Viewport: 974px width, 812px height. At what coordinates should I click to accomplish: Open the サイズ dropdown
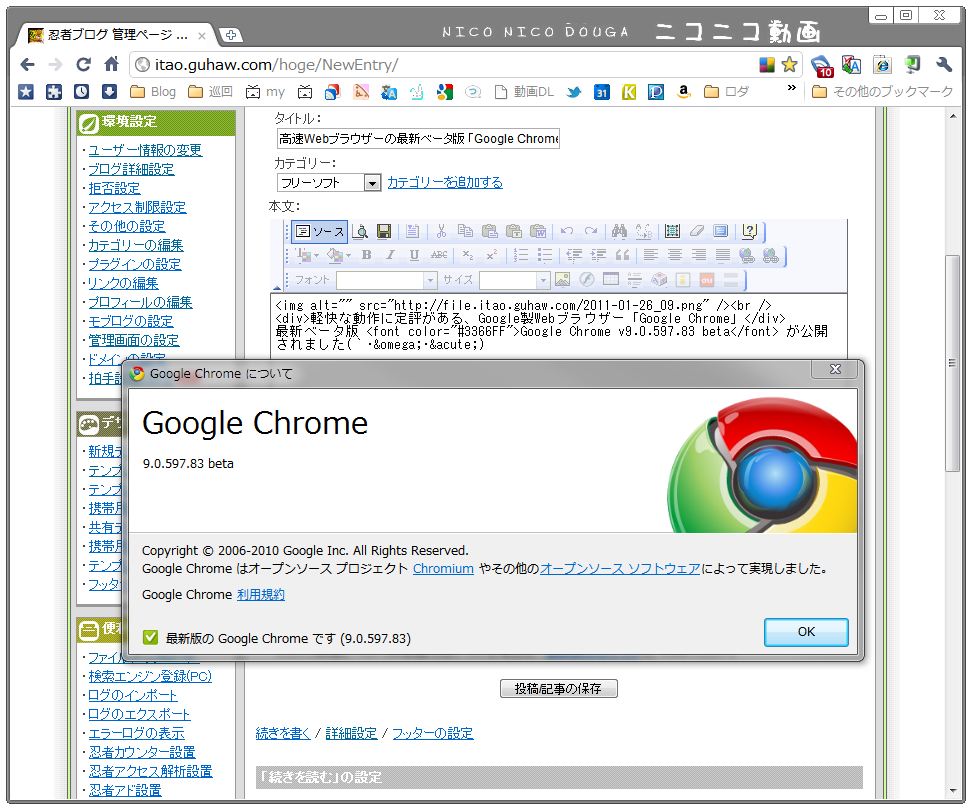515,280
